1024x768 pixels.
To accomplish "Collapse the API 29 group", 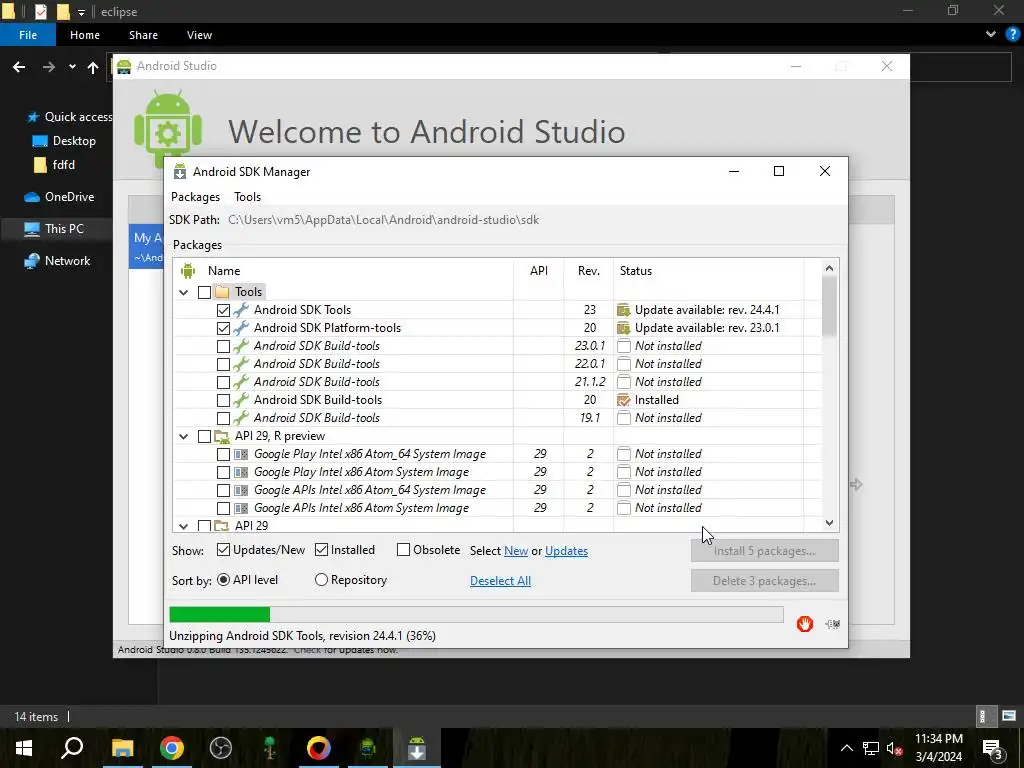I will (184, 526).
